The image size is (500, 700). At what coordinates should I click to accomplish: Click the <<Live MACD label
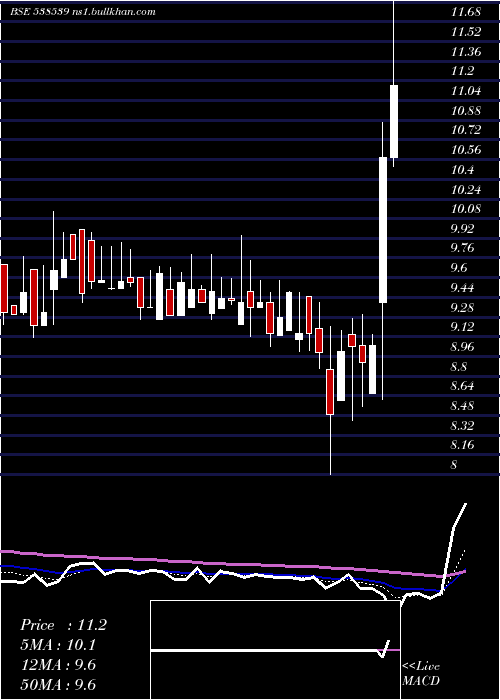click(421, 674)
